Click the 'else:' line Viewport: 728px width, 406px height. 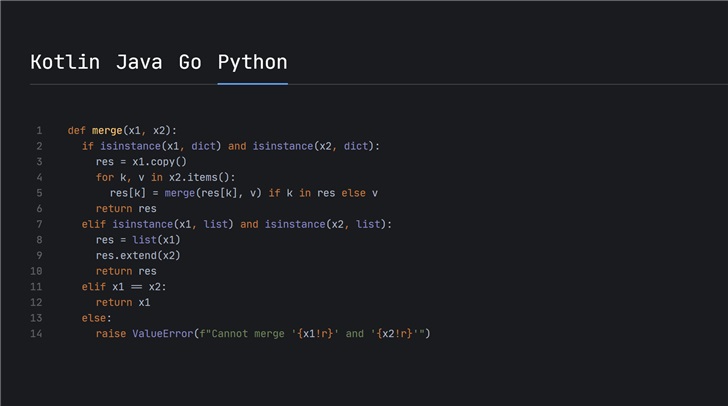click(97, 318)
